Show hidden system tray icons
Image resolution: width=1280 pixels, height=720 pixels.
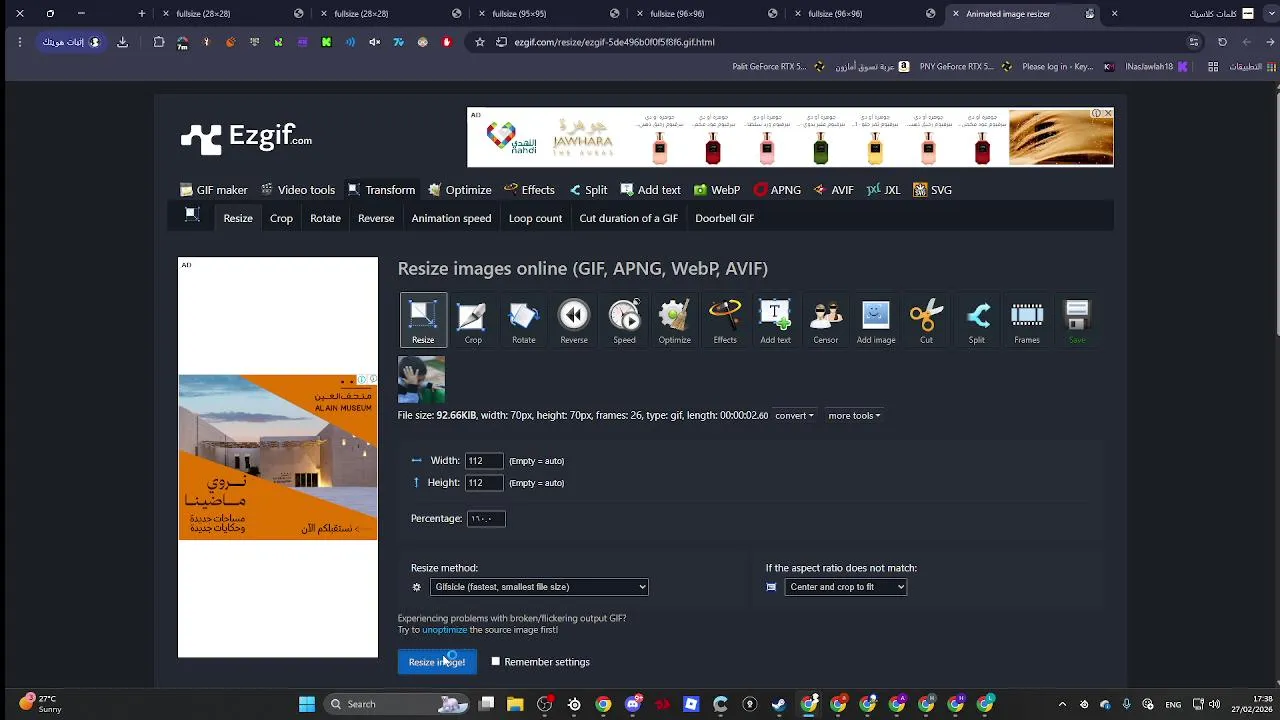(1062, 704)
